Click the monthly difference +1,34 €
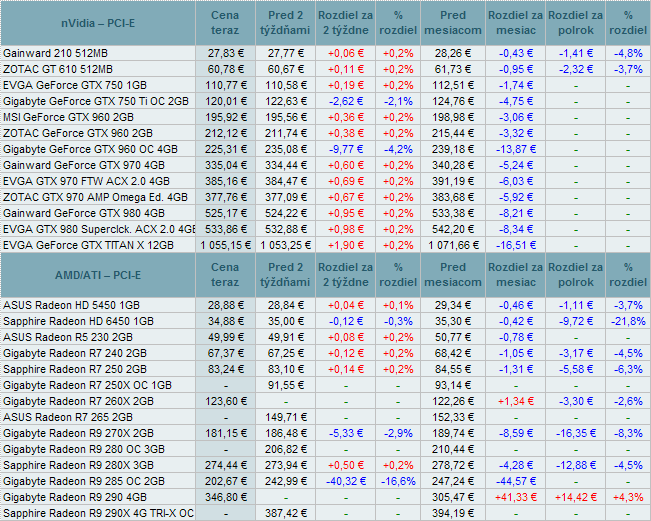Screen dimensions: 651x521 pos(516,401)
